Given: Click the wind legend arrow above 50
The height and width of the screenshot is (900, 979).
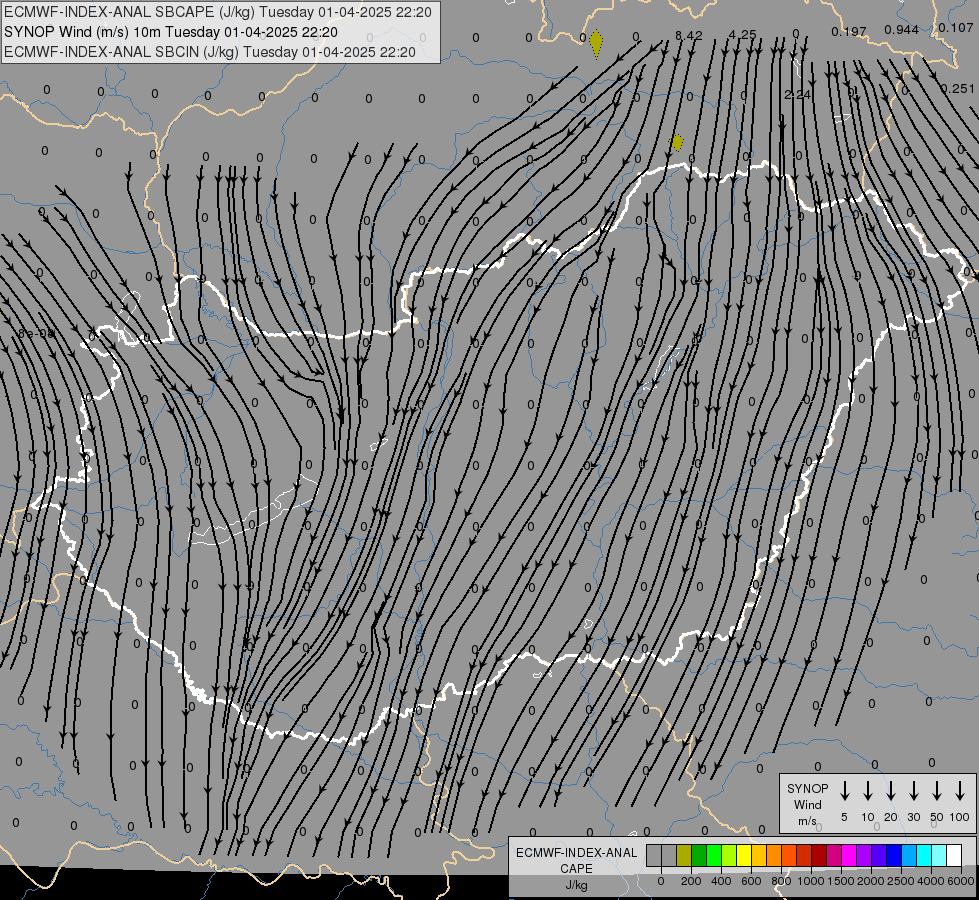Looking at the screenshot, I should [x=937, y=791].
